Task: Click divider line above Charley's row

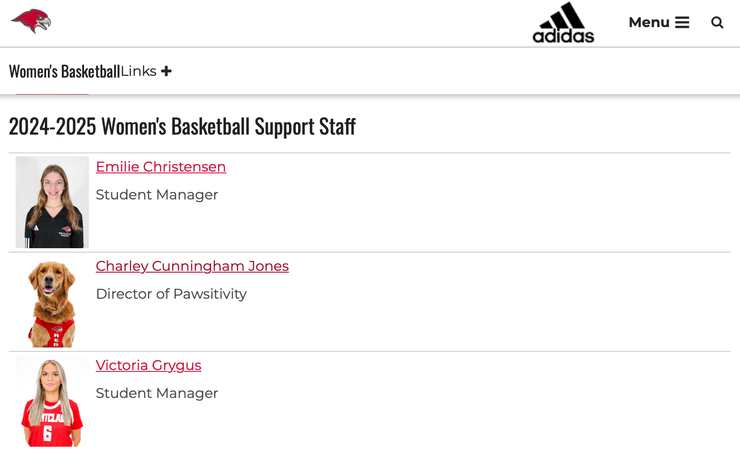Action: tap(370, 252)
